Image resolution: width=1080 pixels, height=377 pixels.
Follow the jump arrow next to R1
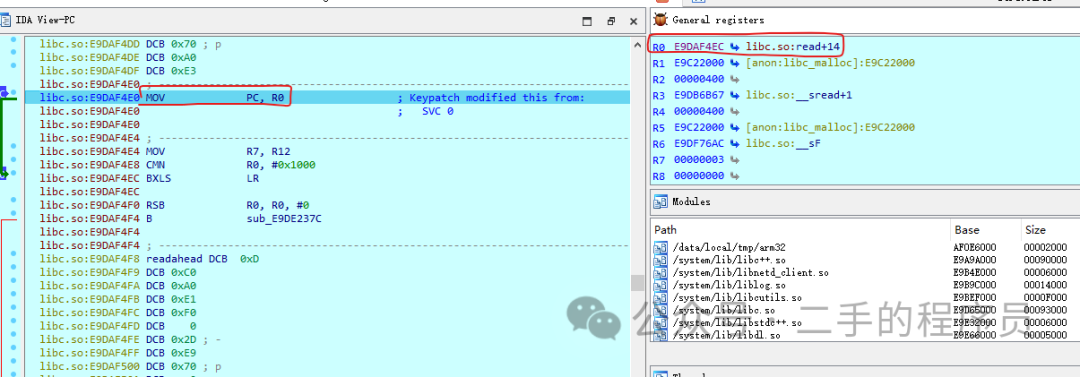735,63
